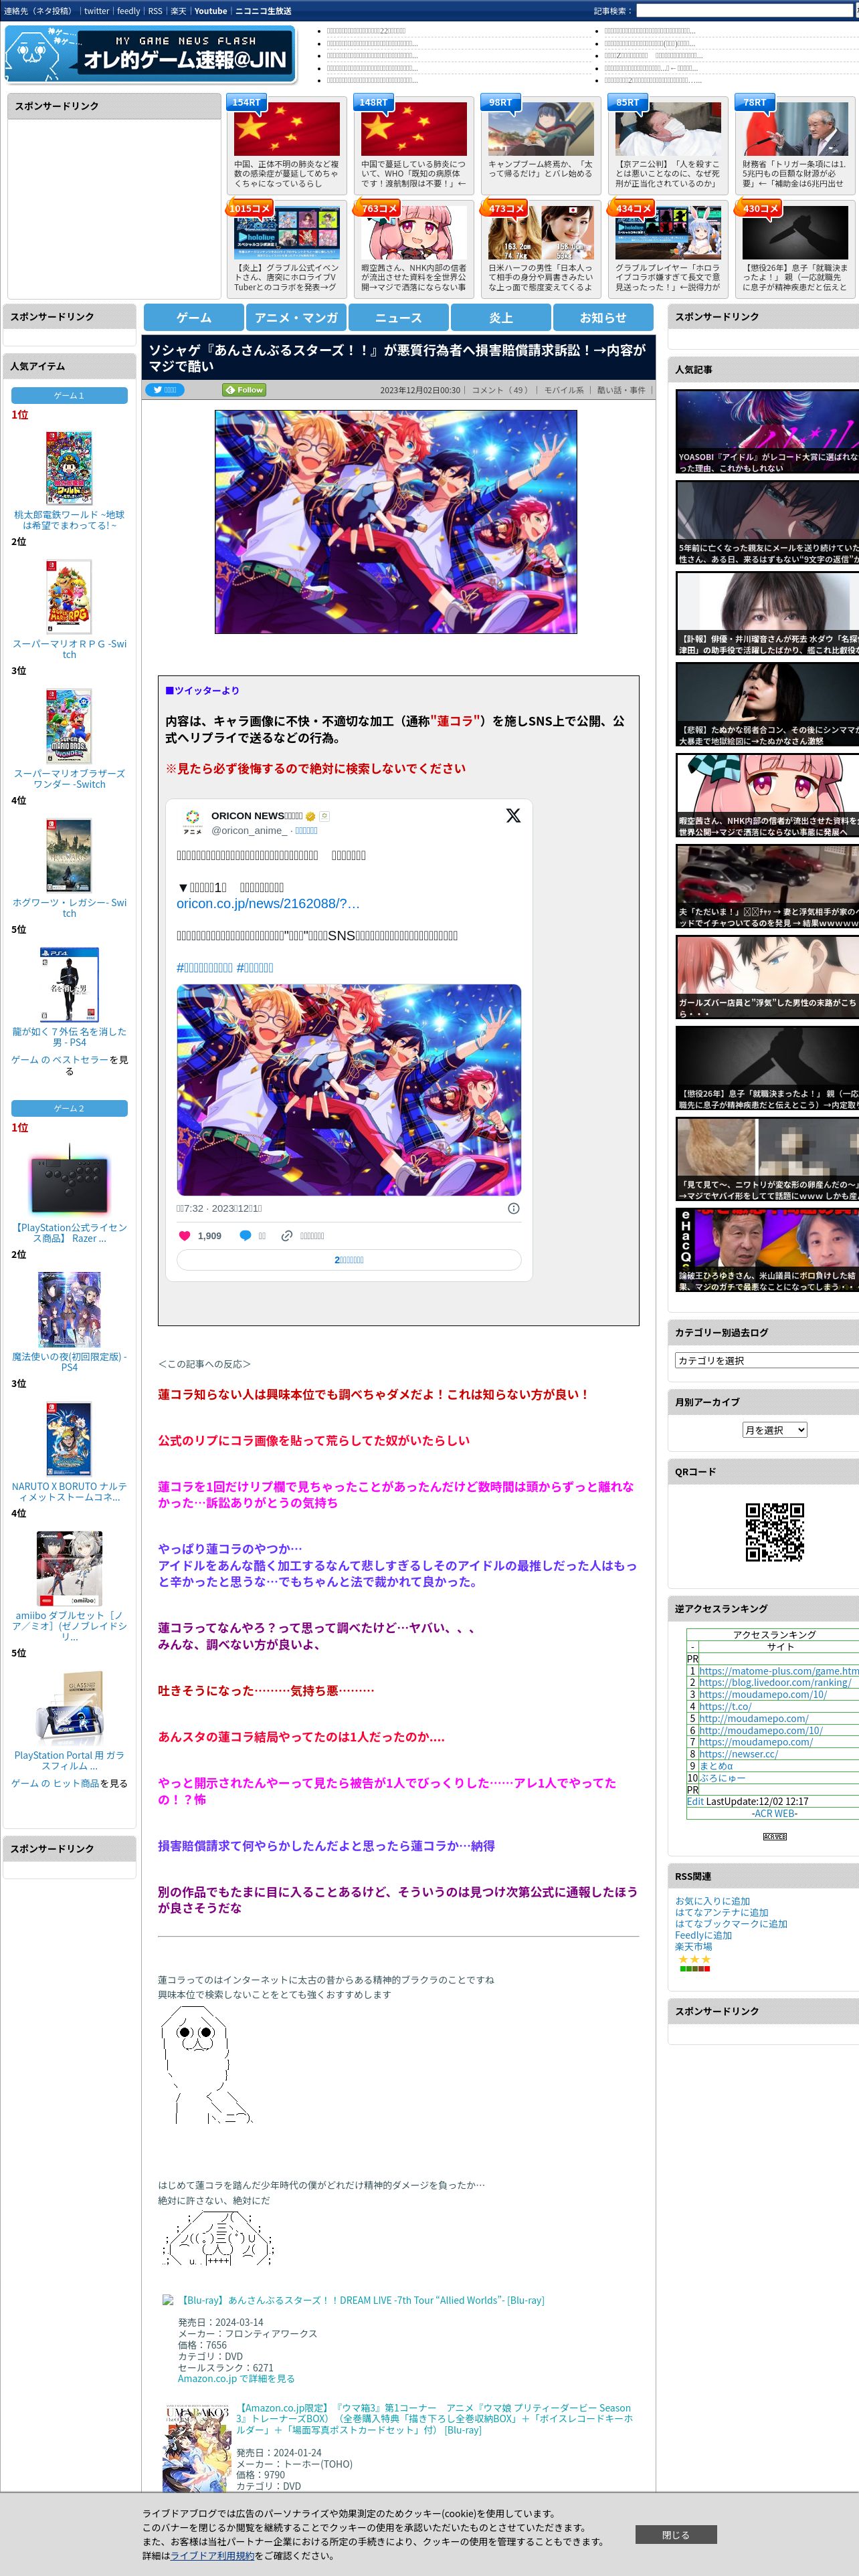Open the 龍が如く７外伝 PS4 product link

click(x=69, y=1036)
